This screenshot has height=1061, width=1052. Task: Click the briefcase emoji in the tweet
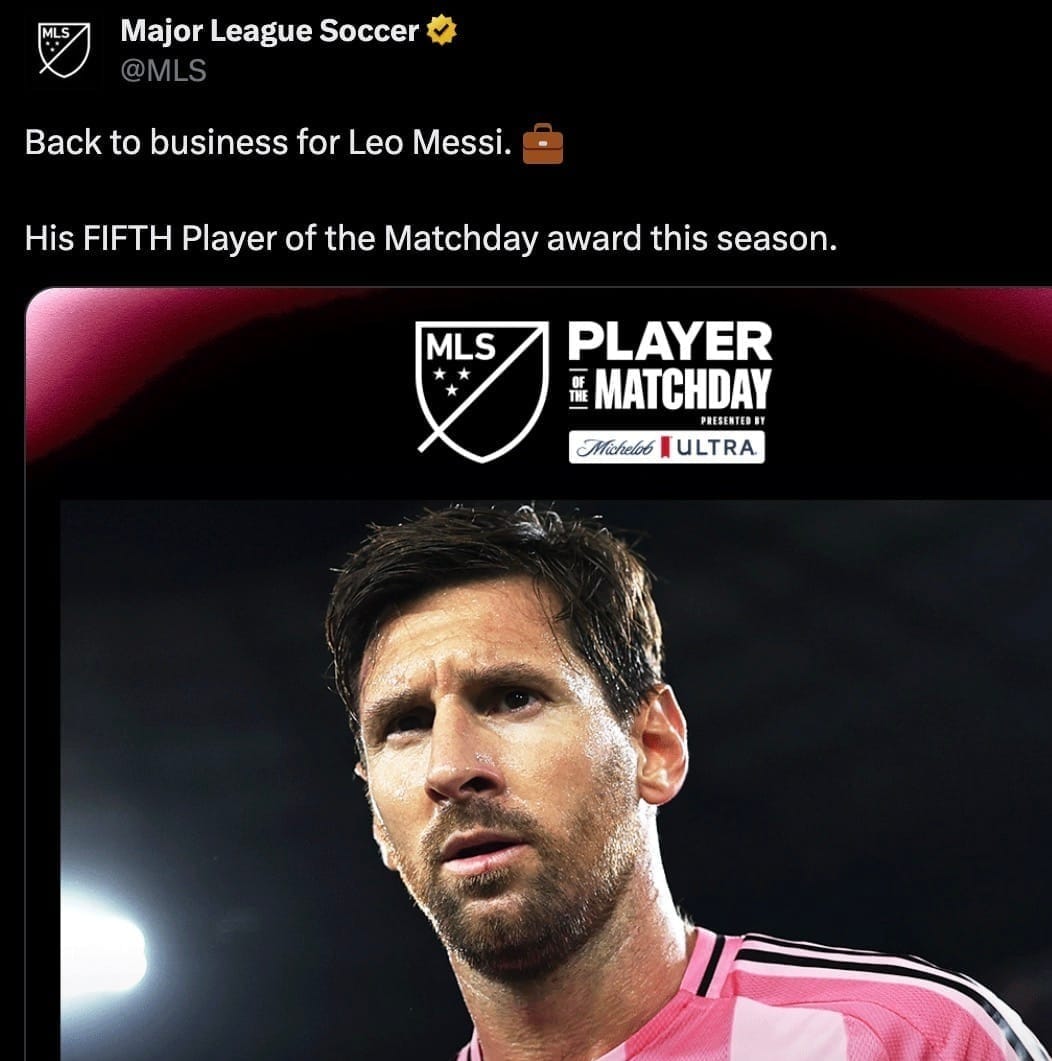[x=543, y=143]
